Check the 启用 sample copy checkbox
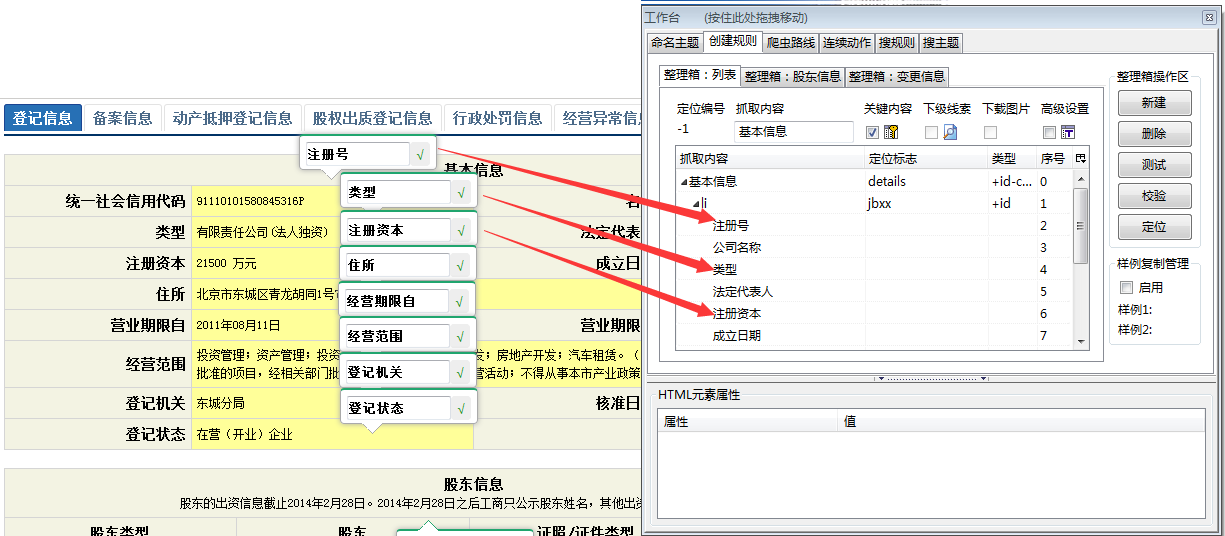Screen dimensions: 1225x536 pyautogui.click(x=1126, y=287)
